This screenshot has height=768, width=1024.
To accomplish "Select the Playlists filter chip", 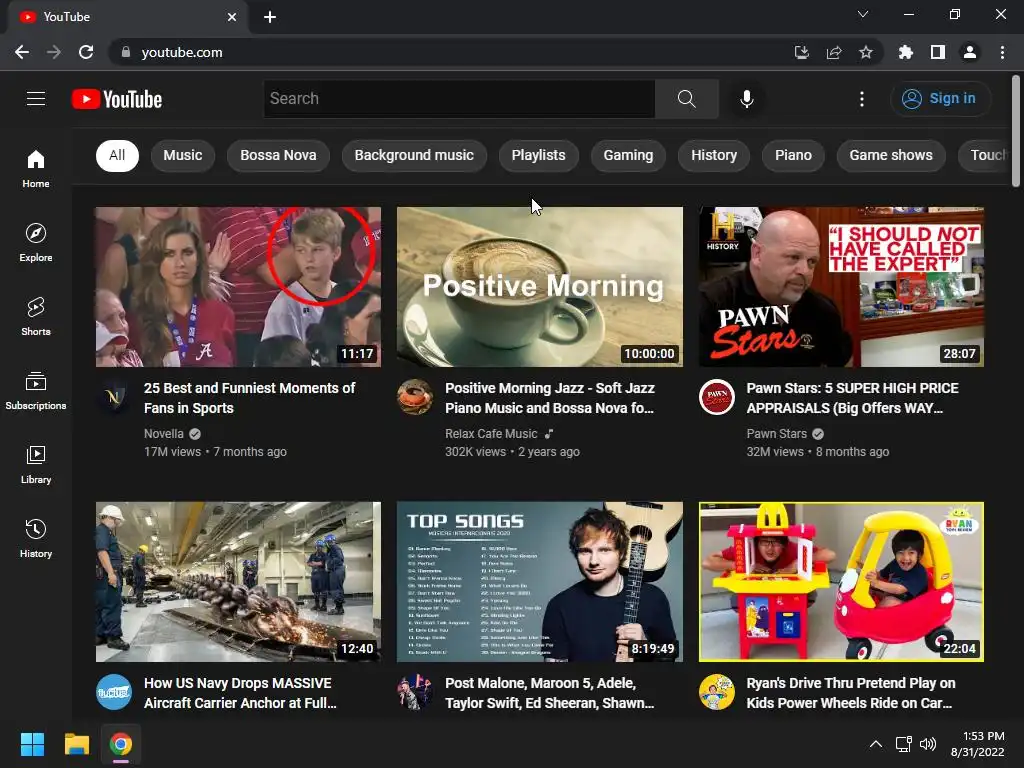I will pos(539,155).
